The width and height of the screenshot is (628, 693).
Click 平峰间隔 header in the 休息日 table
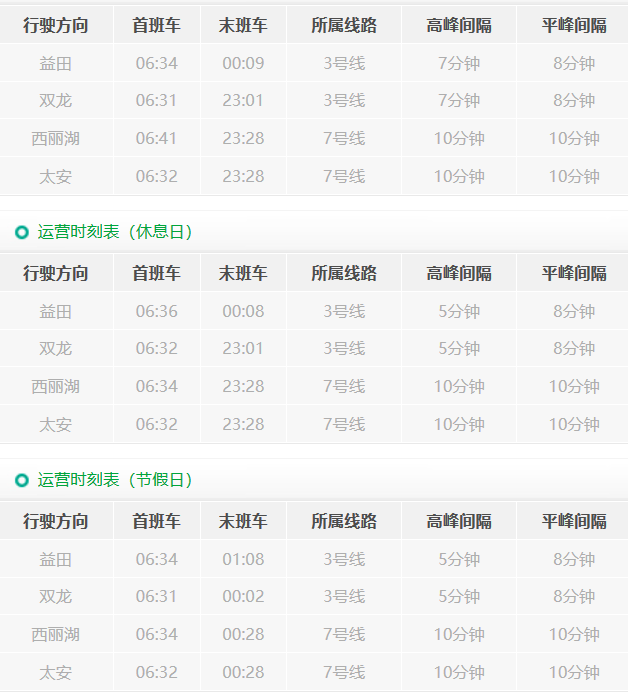[x=574, y=273]
